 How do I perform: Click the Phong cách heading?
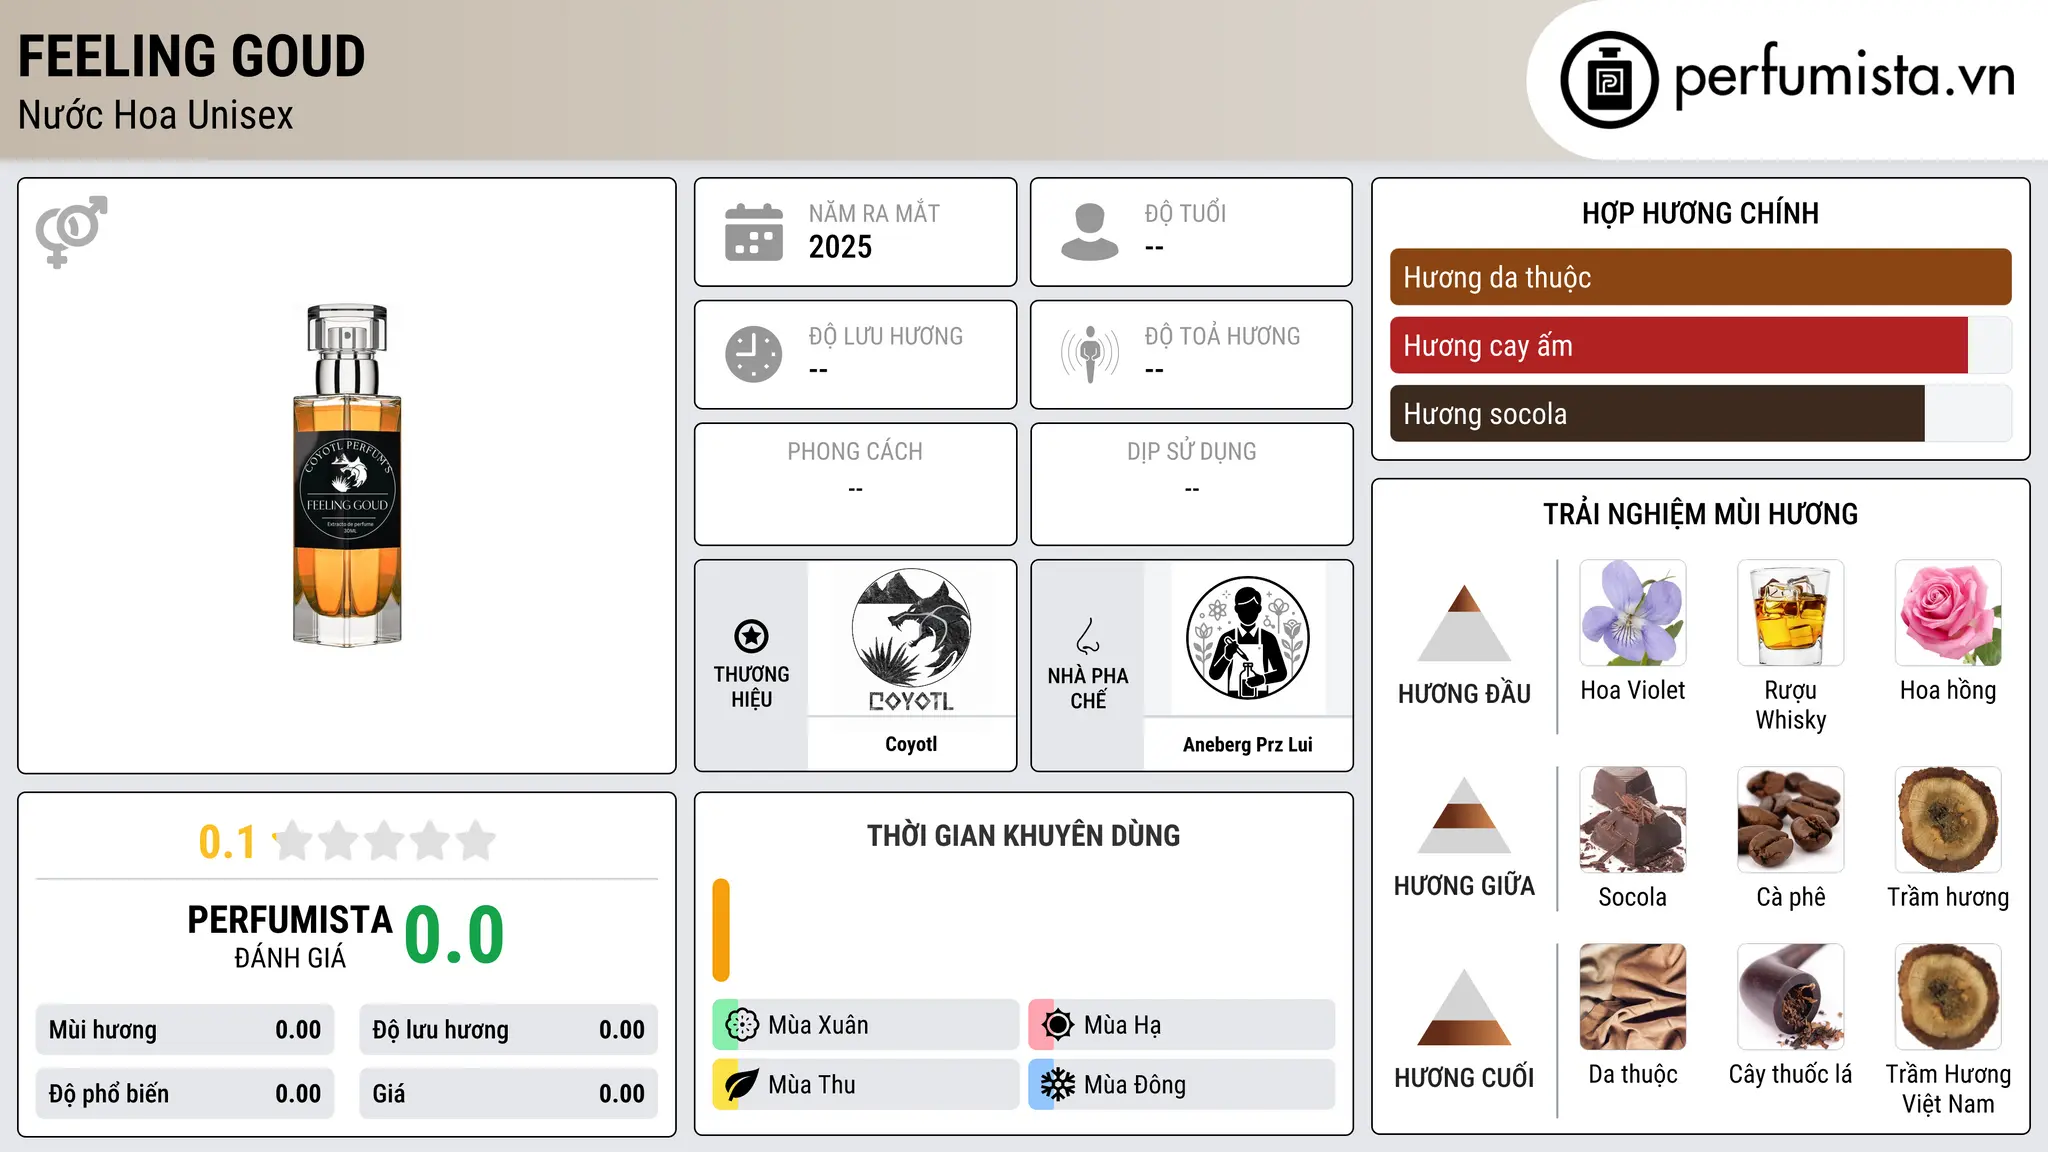(x=855, y=452)
